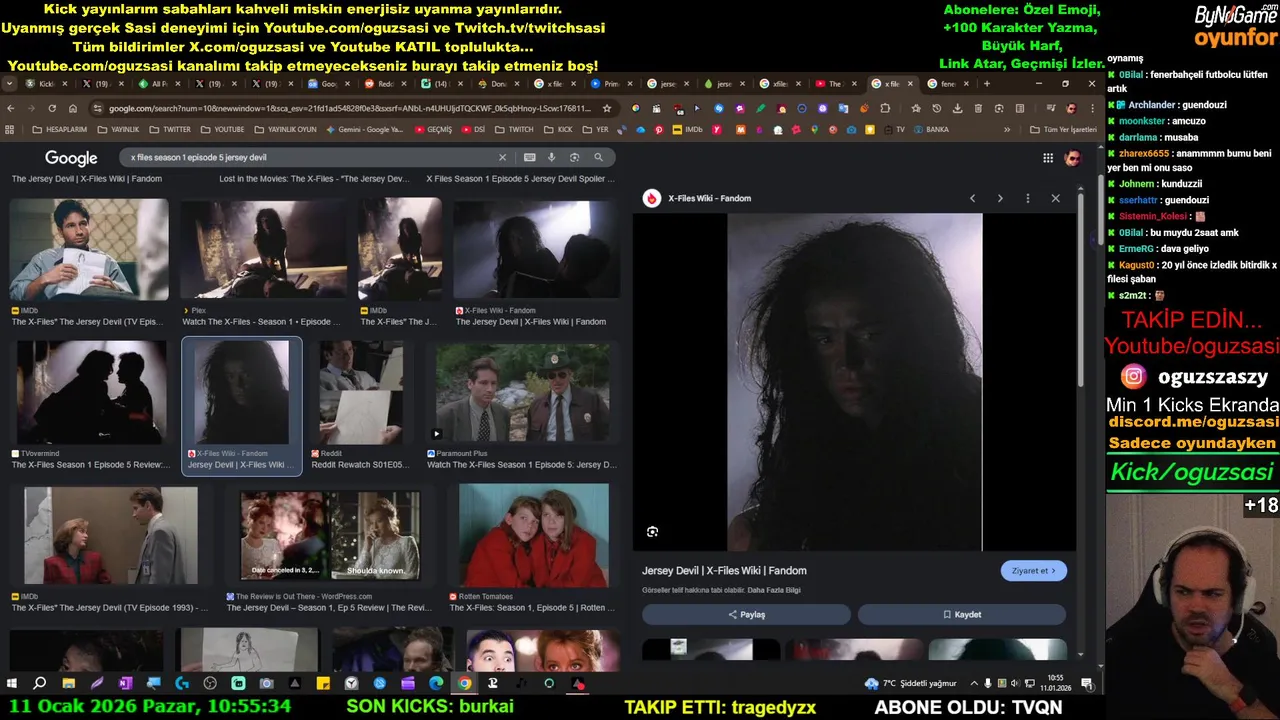
Task: Search inside image with Lens icon
Action: click(652, 532)
